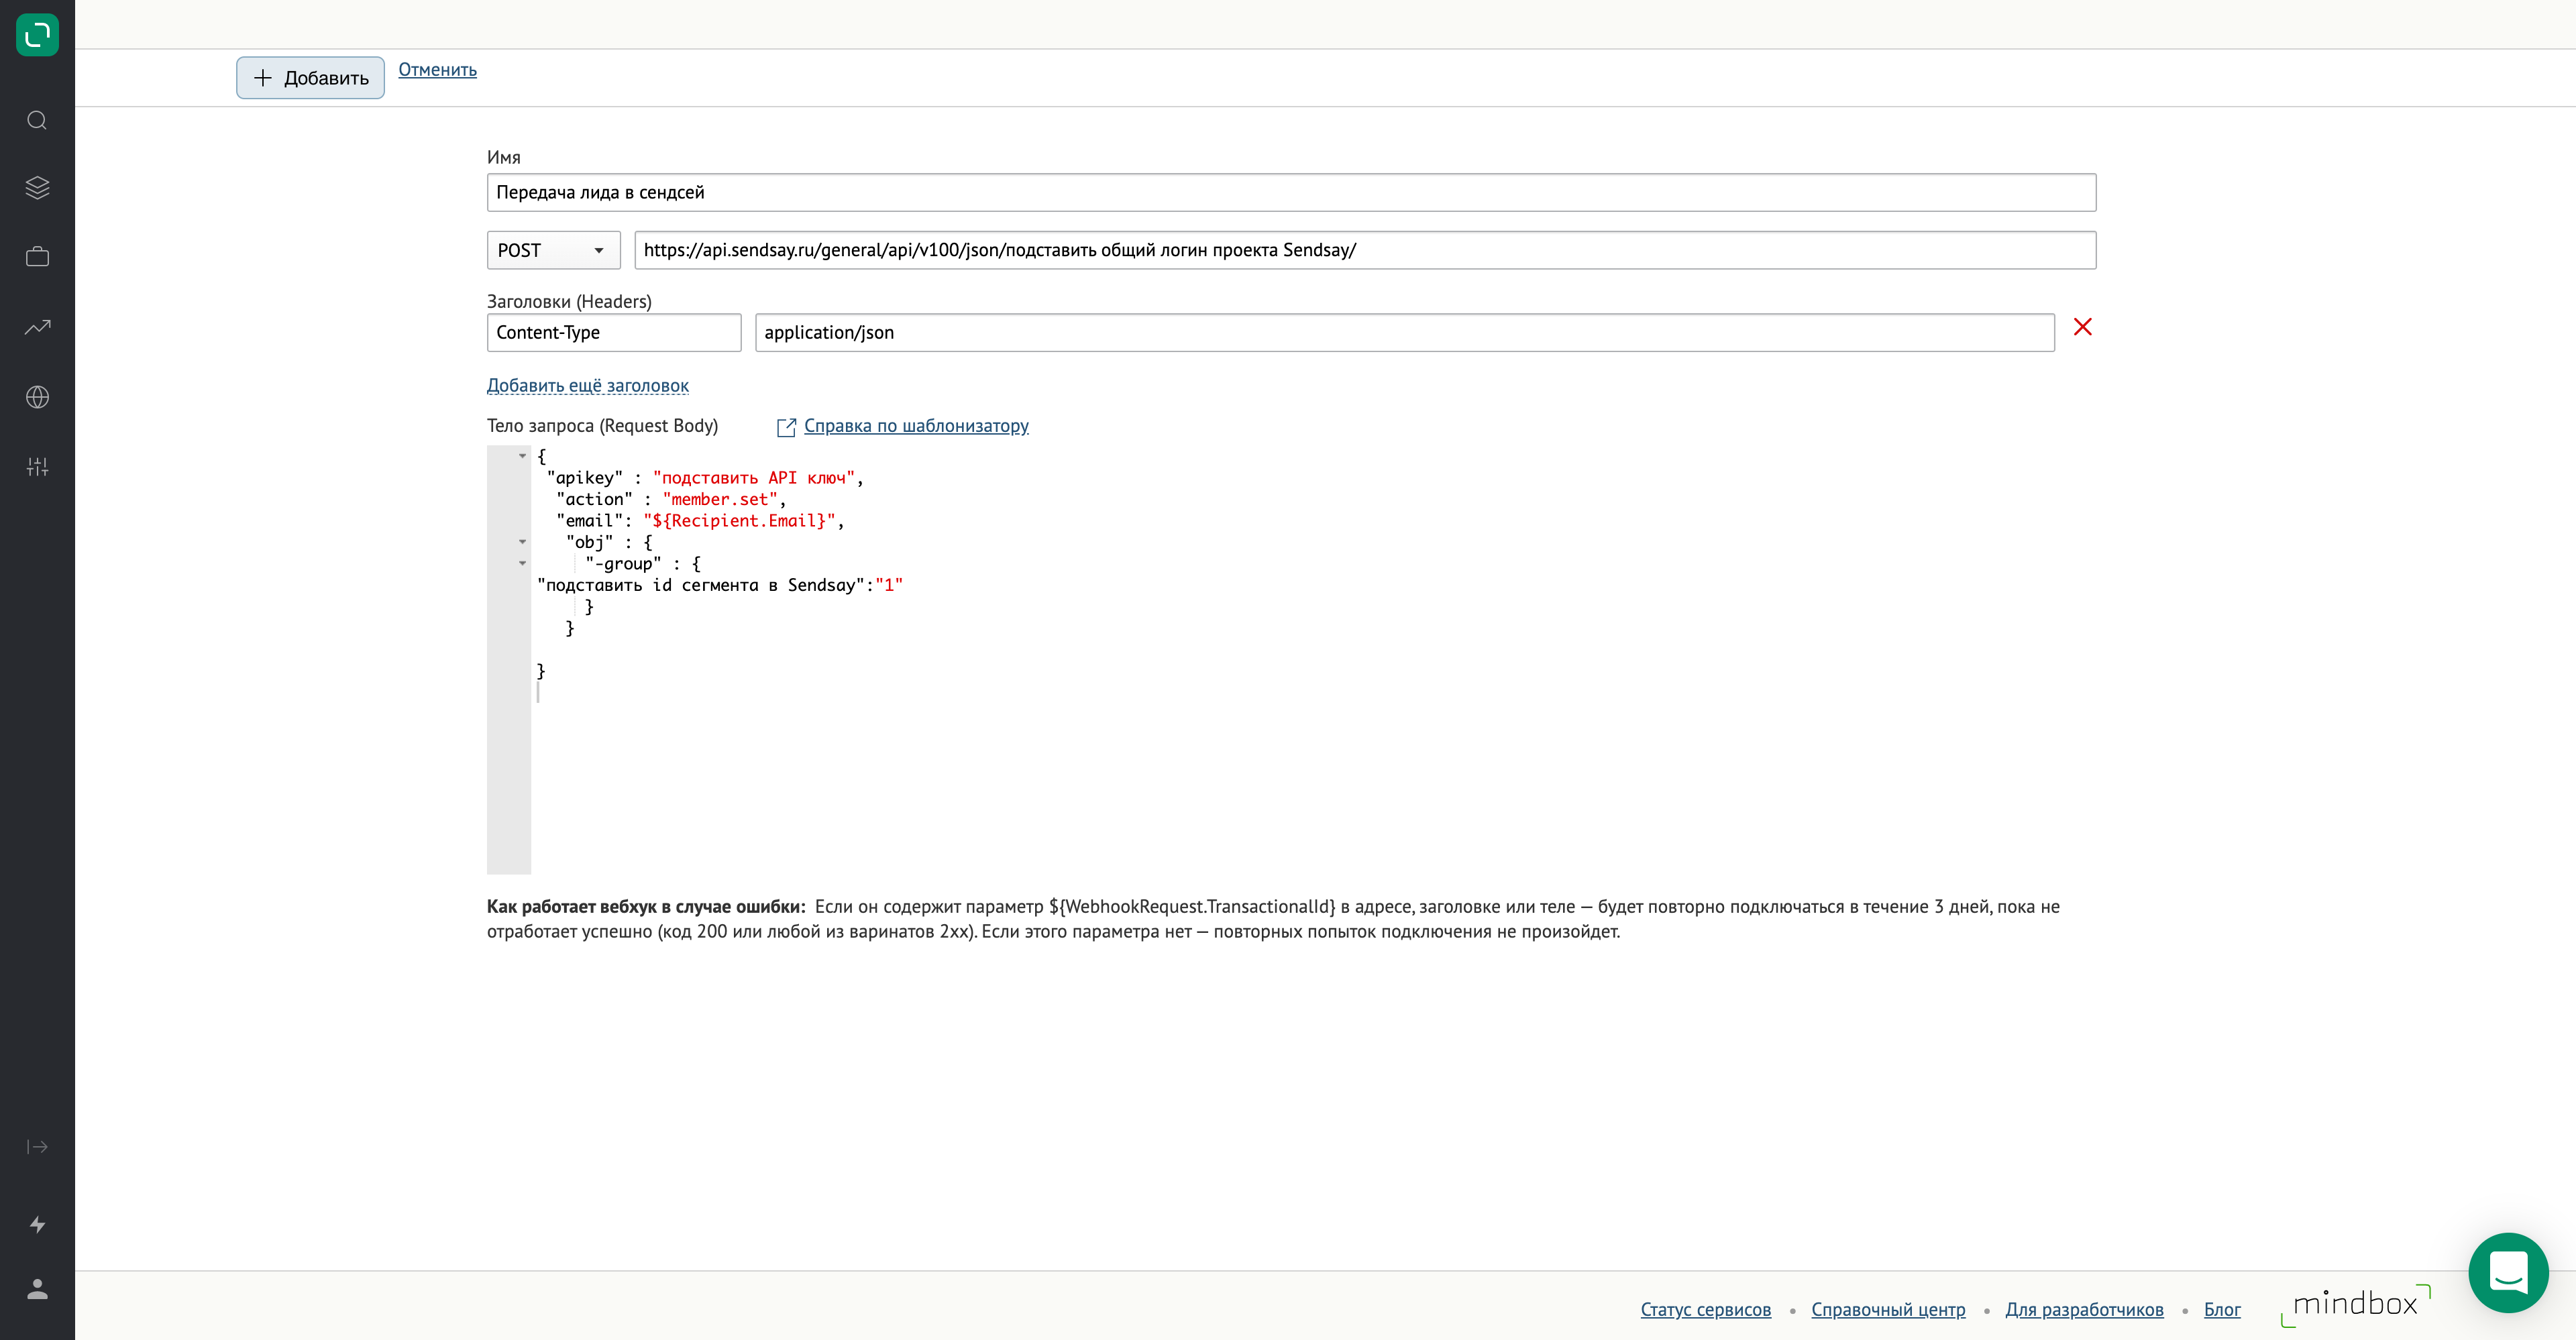Click external link icon beside template help
The height and width of the screenshot is (1340, 2576).
point(786,427)
